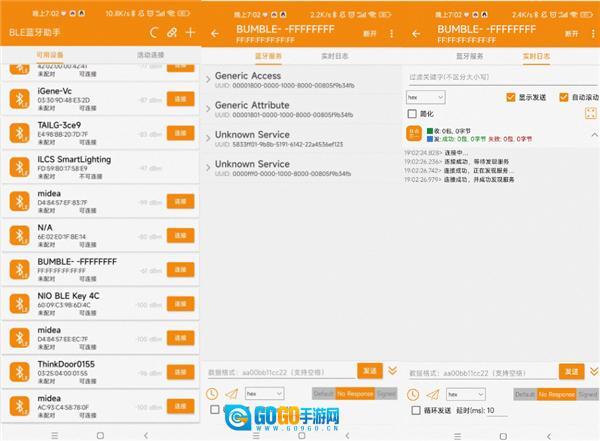Tap the clock history icon in services screen
Viewport: 600px width, 441px height.
click(213, 394)
